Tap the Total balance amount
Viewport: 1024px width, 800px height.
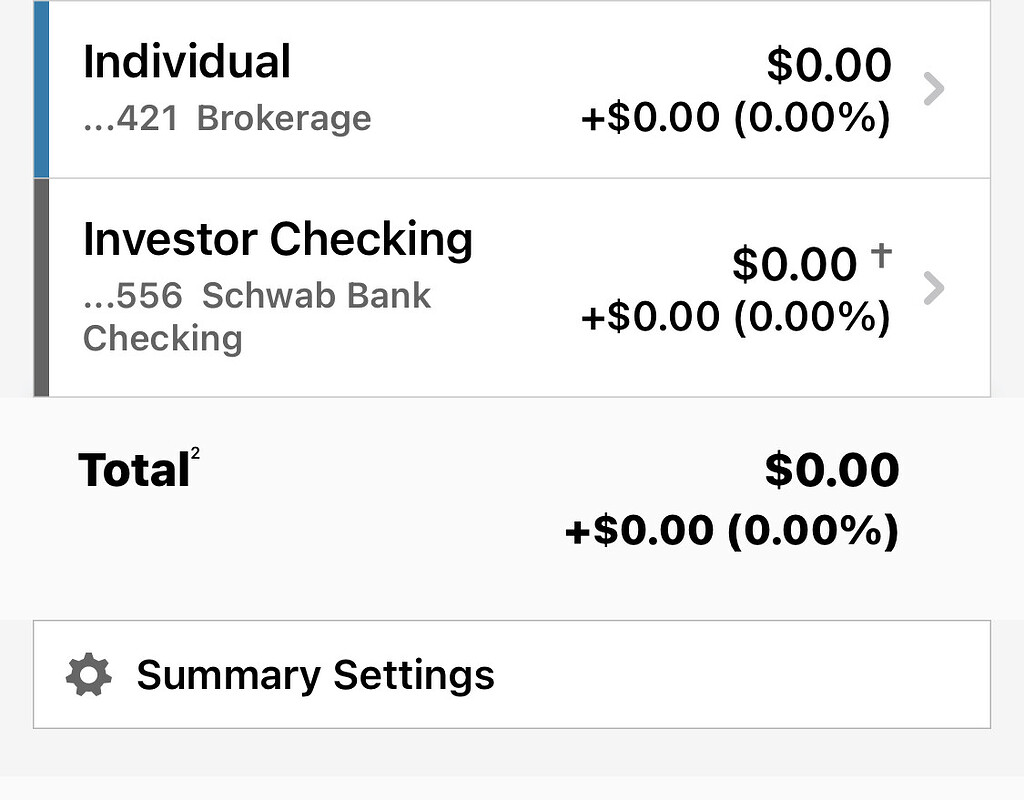832,469
